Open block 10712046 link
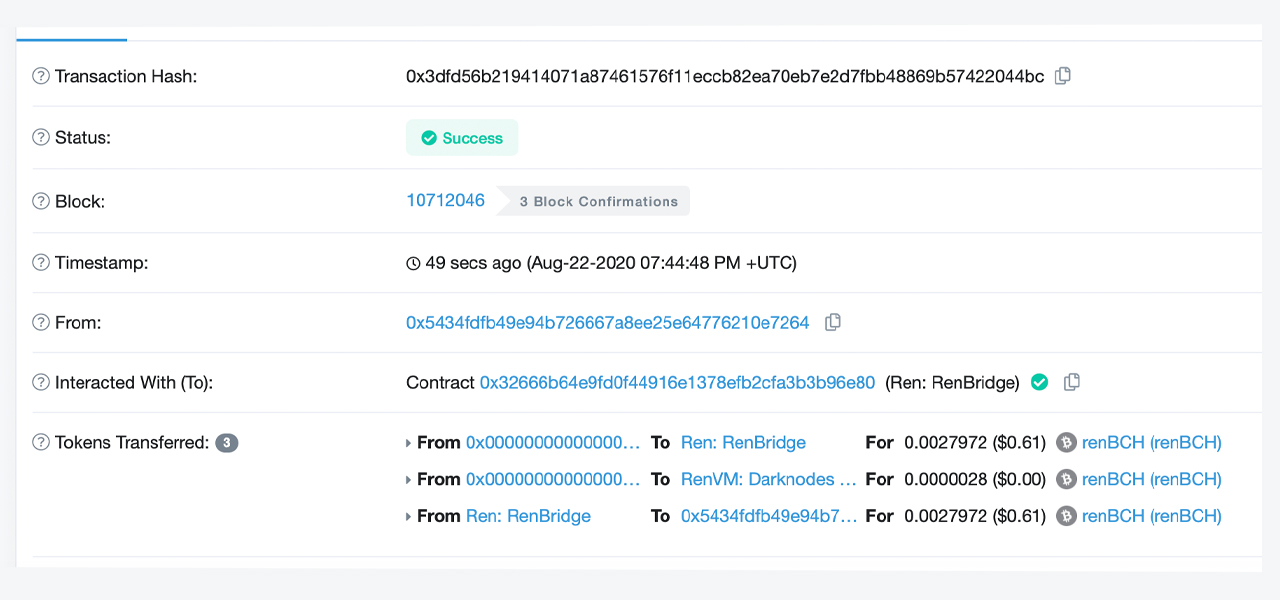The width and height of the screenshot is (1280, 600). tap(445, 200)
